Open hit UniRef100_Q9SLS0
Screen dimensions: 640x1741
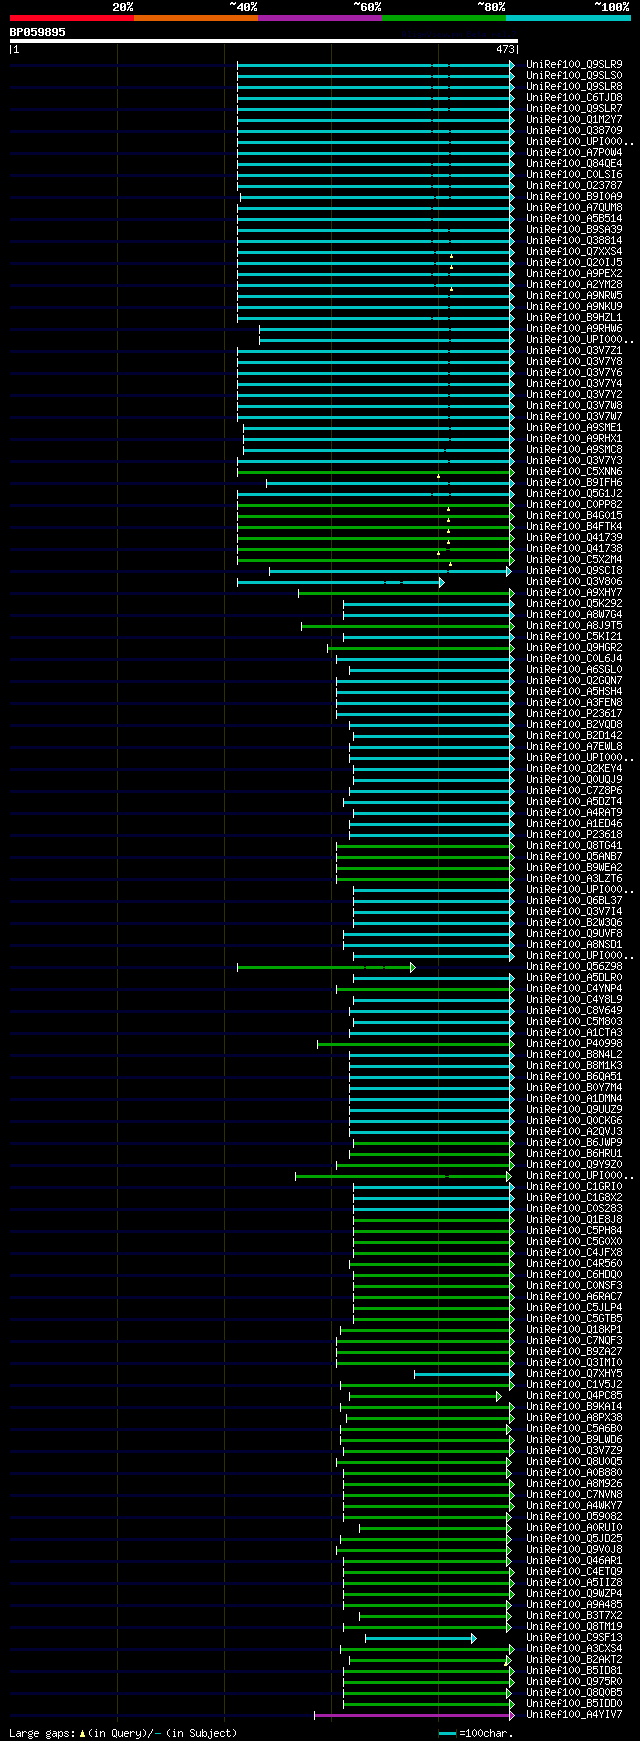click(x=574, y=75)
